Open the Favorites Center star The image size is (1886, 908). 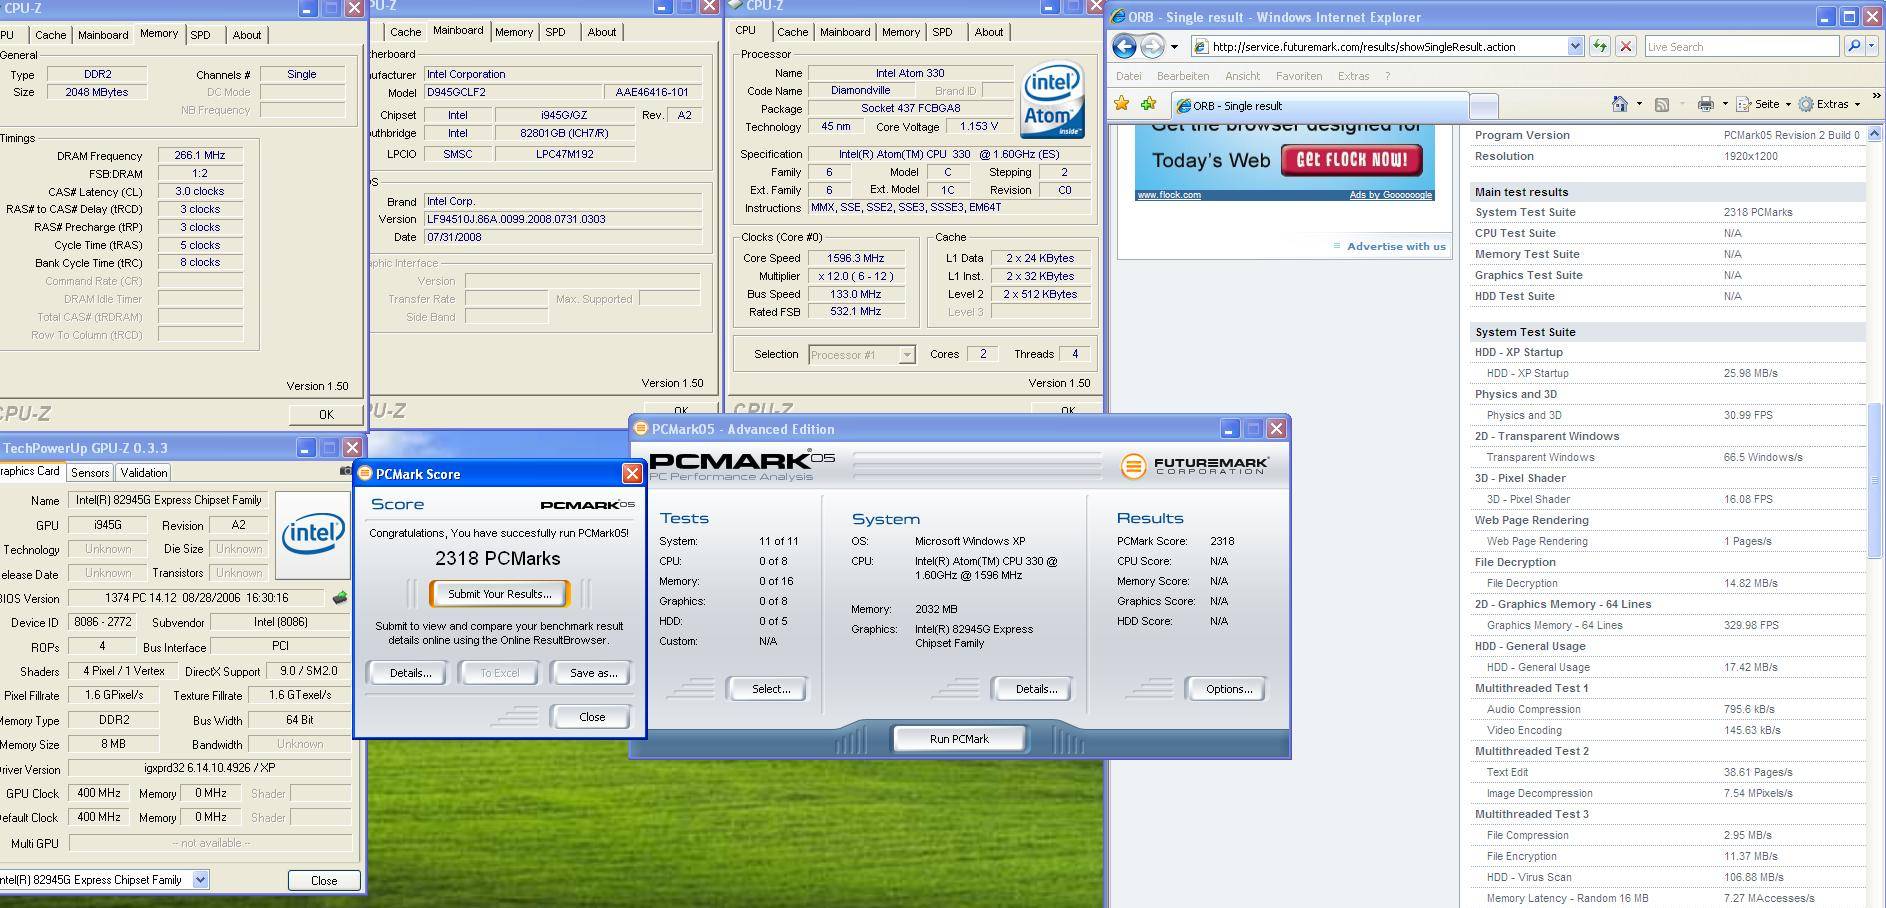pos(1122,104)
